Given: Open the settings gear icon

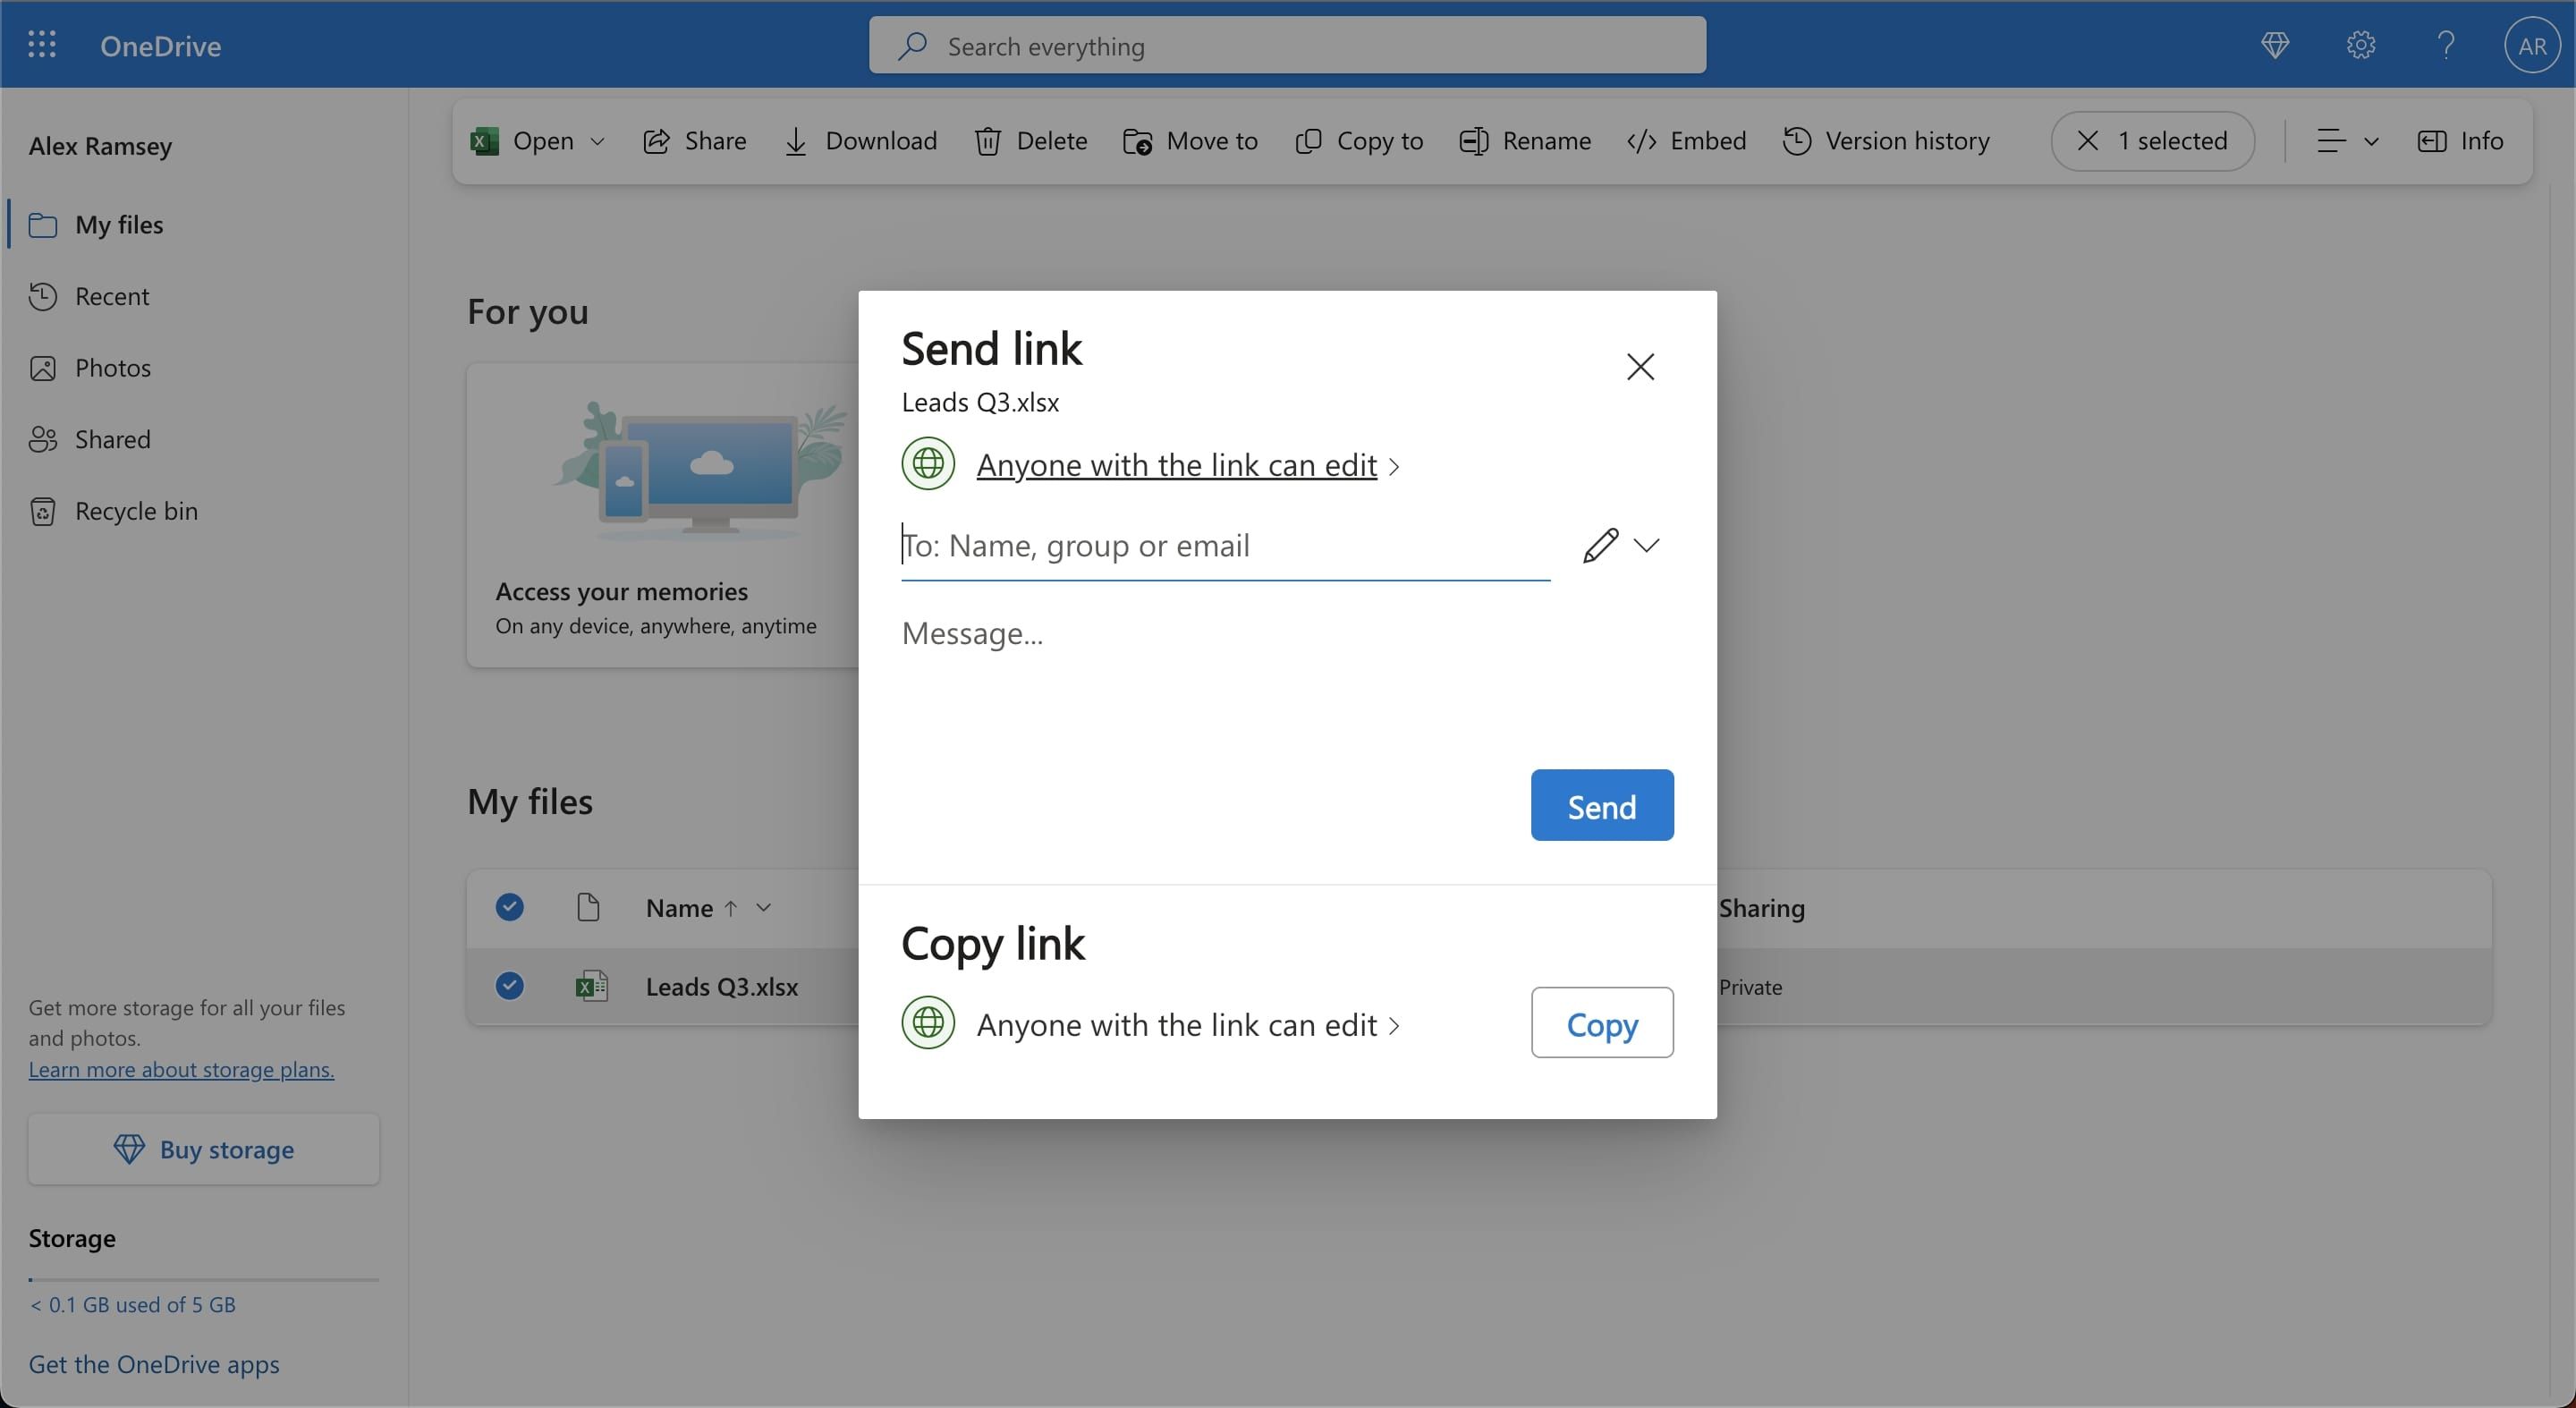Looking at the screenshot, I should [x=2360, y=45].
